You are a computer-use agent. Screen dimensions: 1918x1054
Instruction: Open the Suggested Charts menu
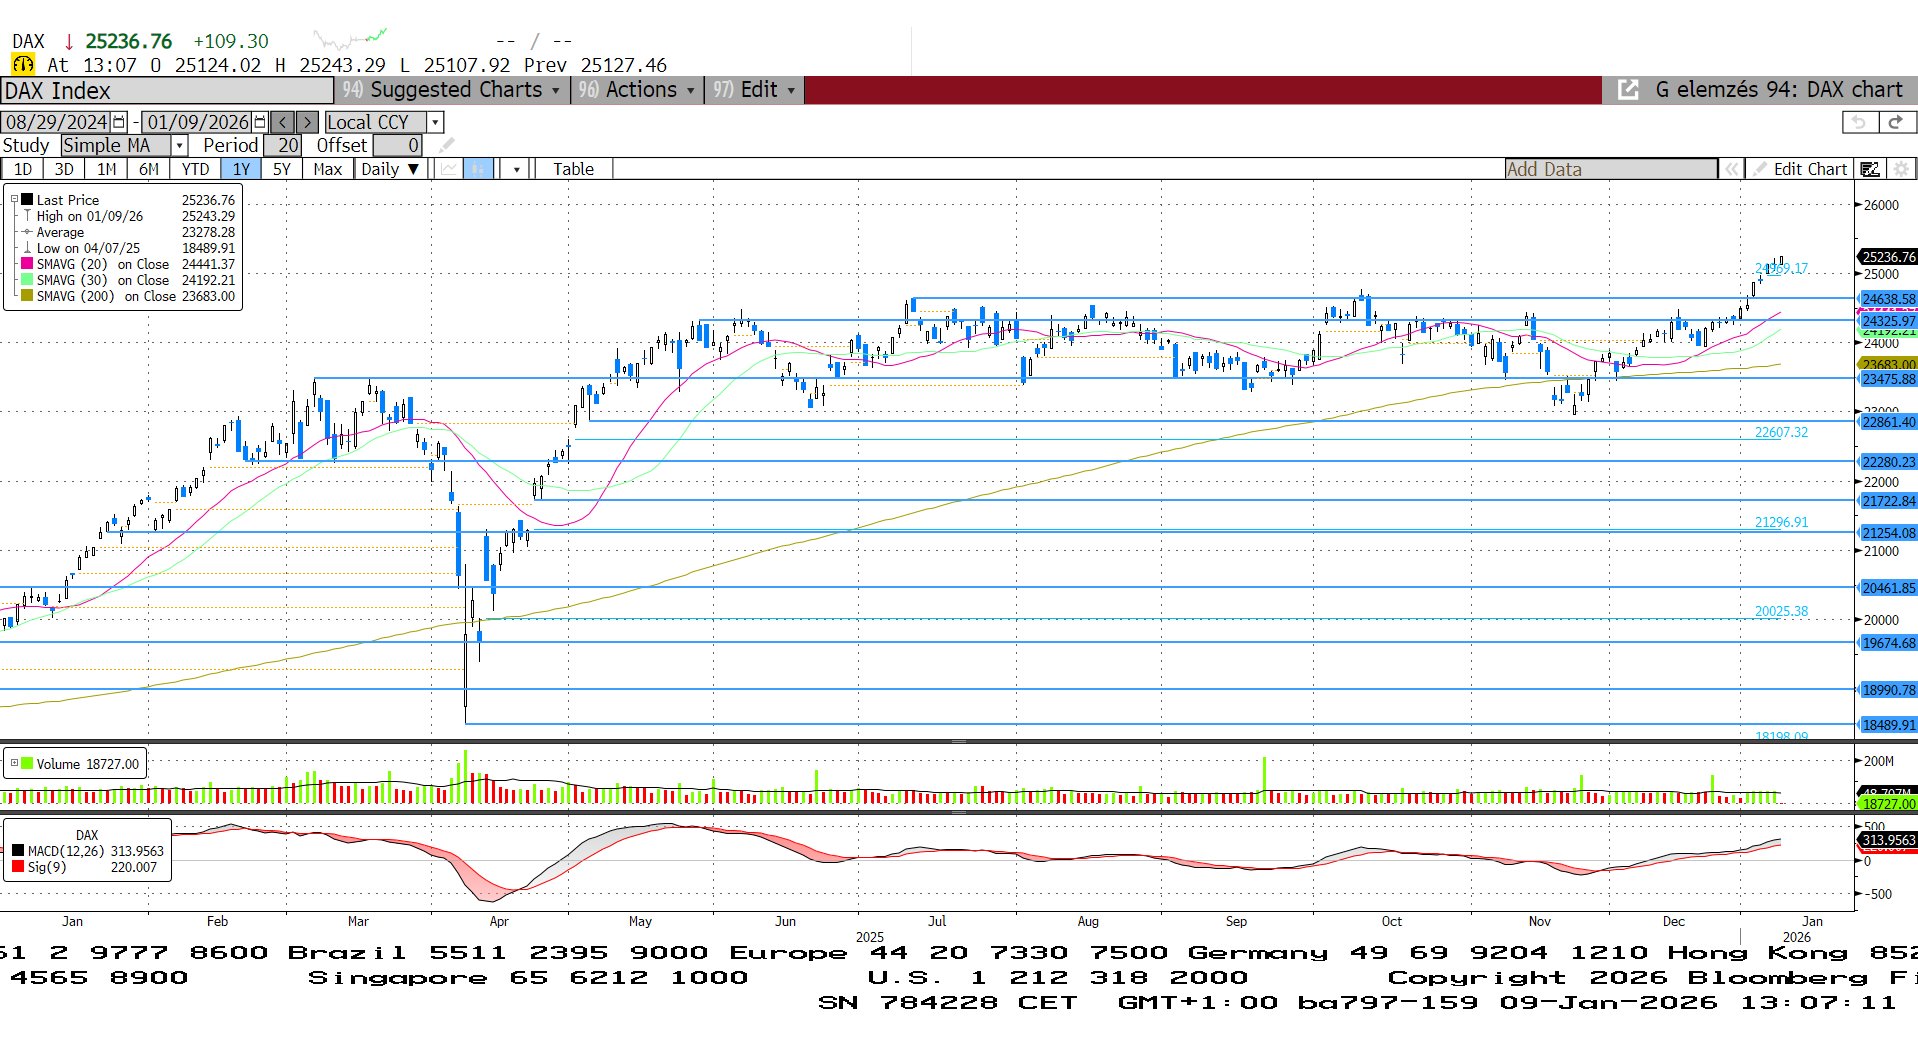tap(455, 90)
